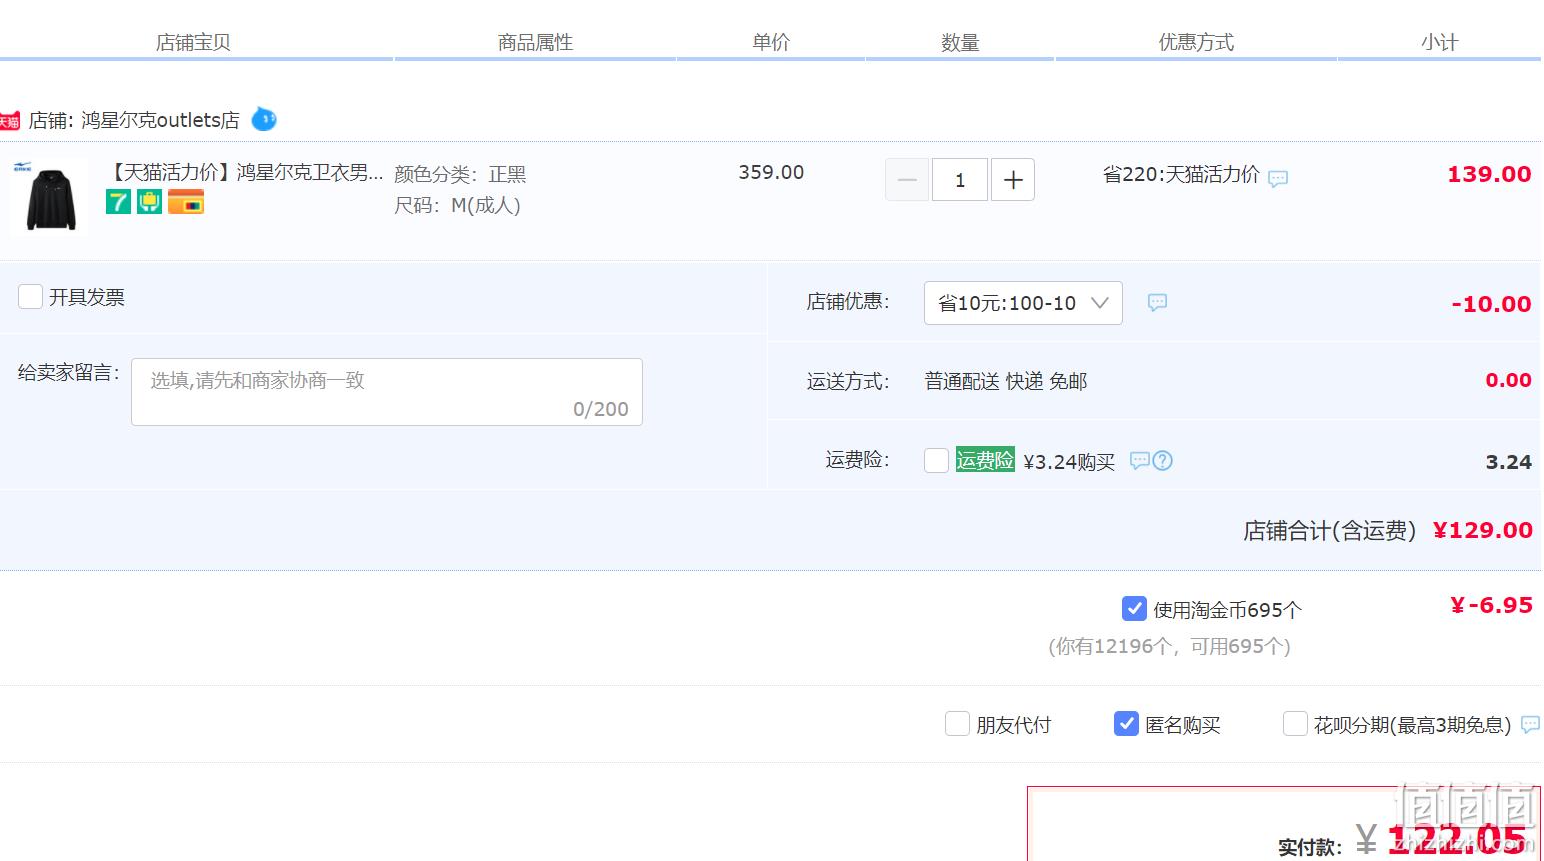Click the 尺码: M(成人) size text
Image resolution: width=1544 pixels, height=861 pixels.
click(457, 205)
